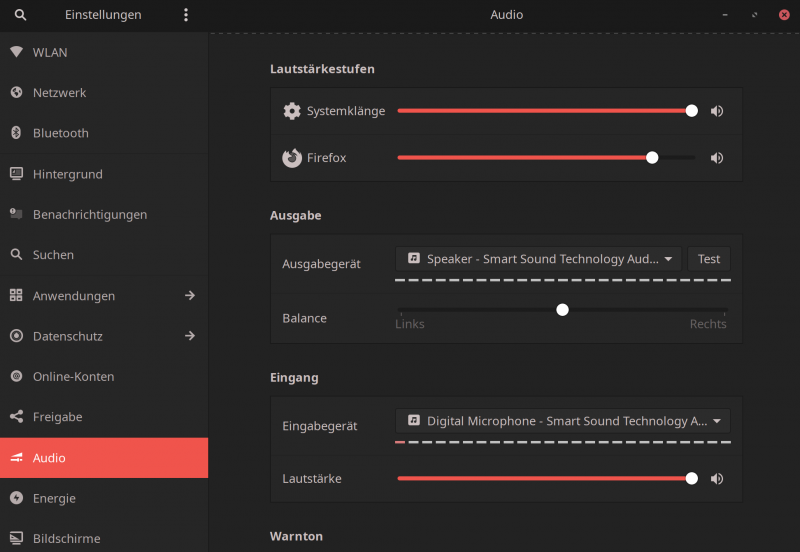Screen dimensions: 800x552
Task: Click the Benachrichtigungen icon in sidebar
Action: [x=16, y=214]
